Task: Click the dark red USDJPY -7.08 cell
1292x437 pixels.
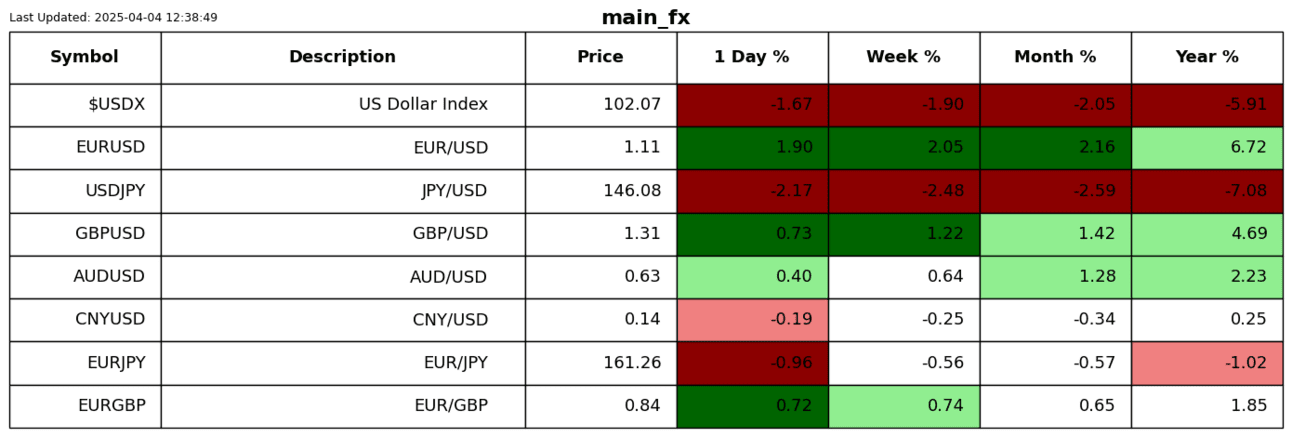Action: [x=1207, y=191]
